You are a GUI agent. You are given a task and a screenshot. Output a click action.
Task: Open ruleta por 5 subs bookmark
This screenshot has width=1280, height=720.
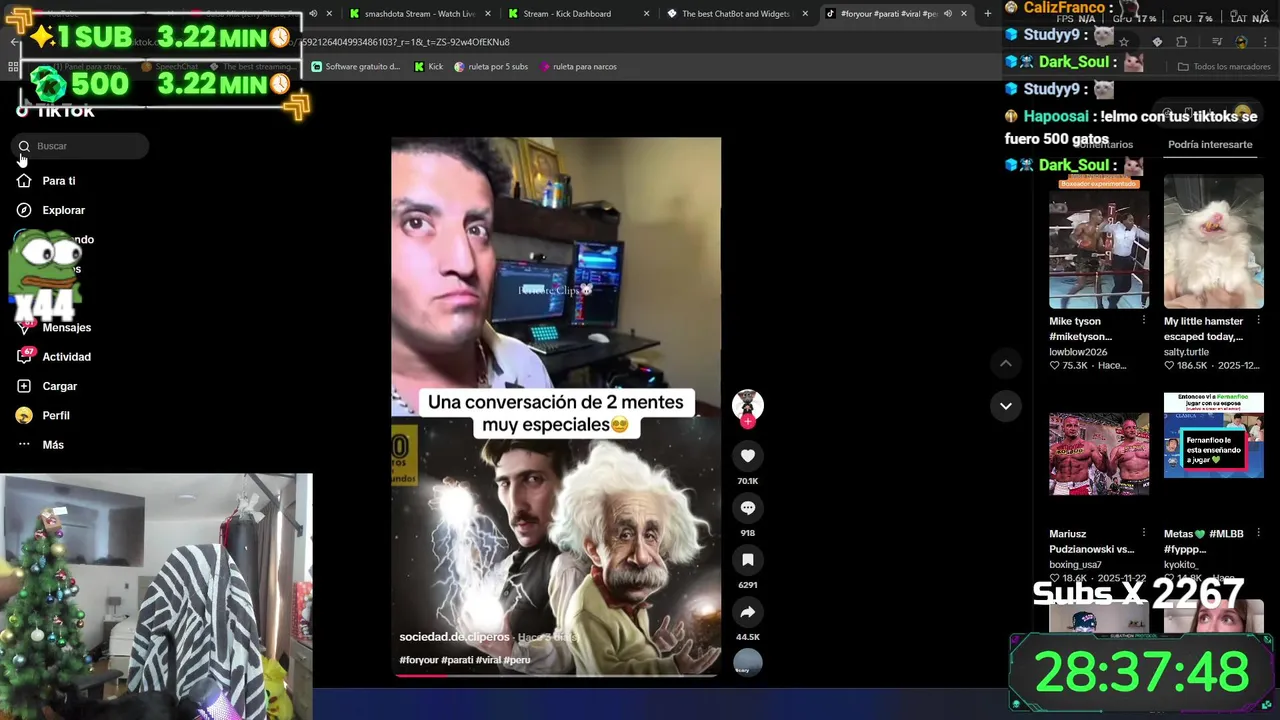tap(491, 67)
